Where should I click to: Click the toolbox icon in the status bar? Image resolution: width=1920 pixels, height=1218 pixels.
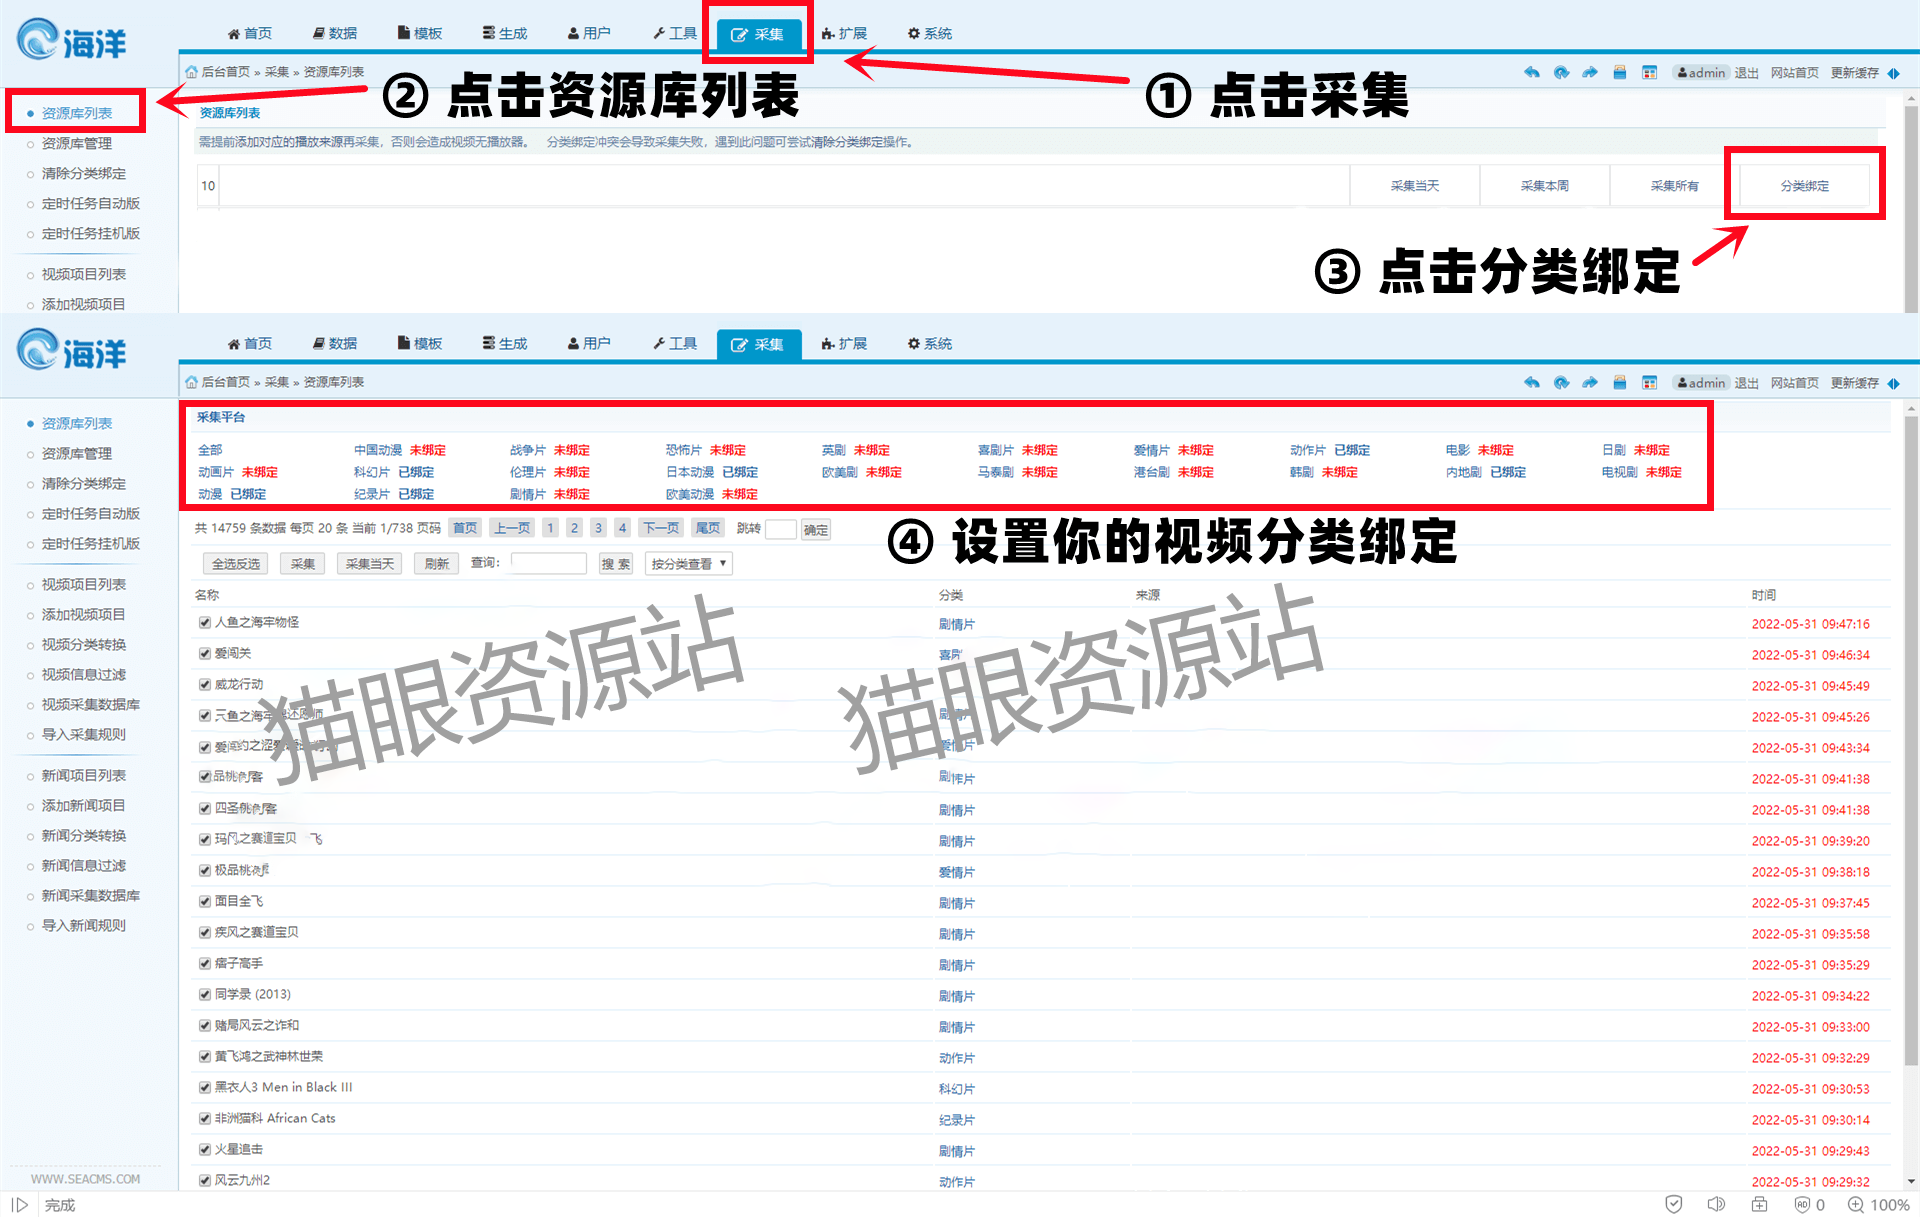pos(1759,1205)
